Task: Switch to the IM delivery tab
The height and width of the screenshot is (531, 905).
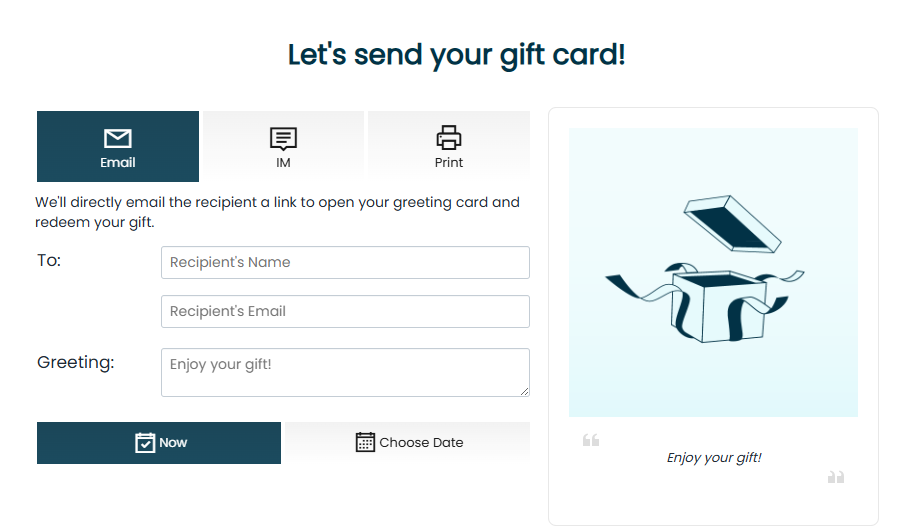Action: click(284, 147)
